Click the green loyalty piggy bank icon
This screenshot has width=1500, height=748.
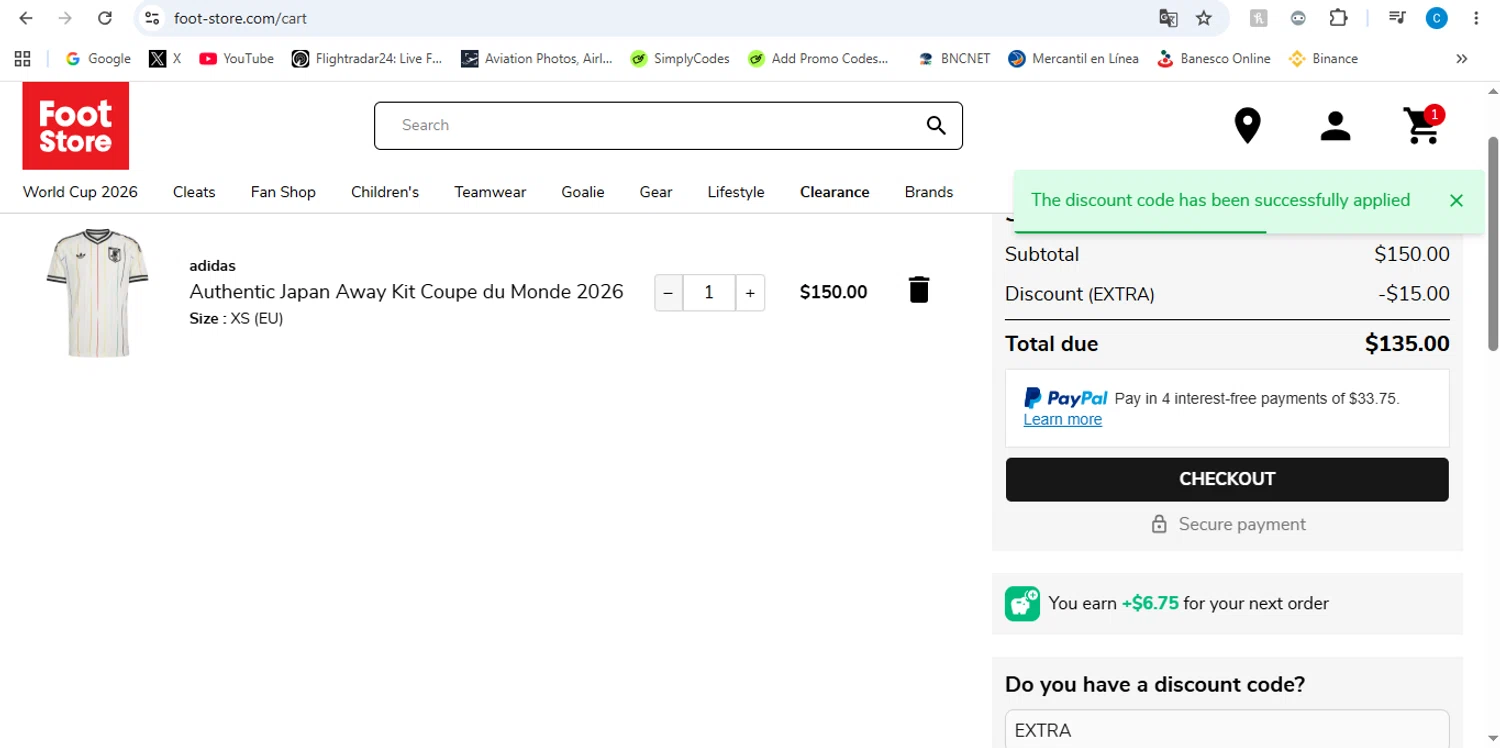(1022, 604)
